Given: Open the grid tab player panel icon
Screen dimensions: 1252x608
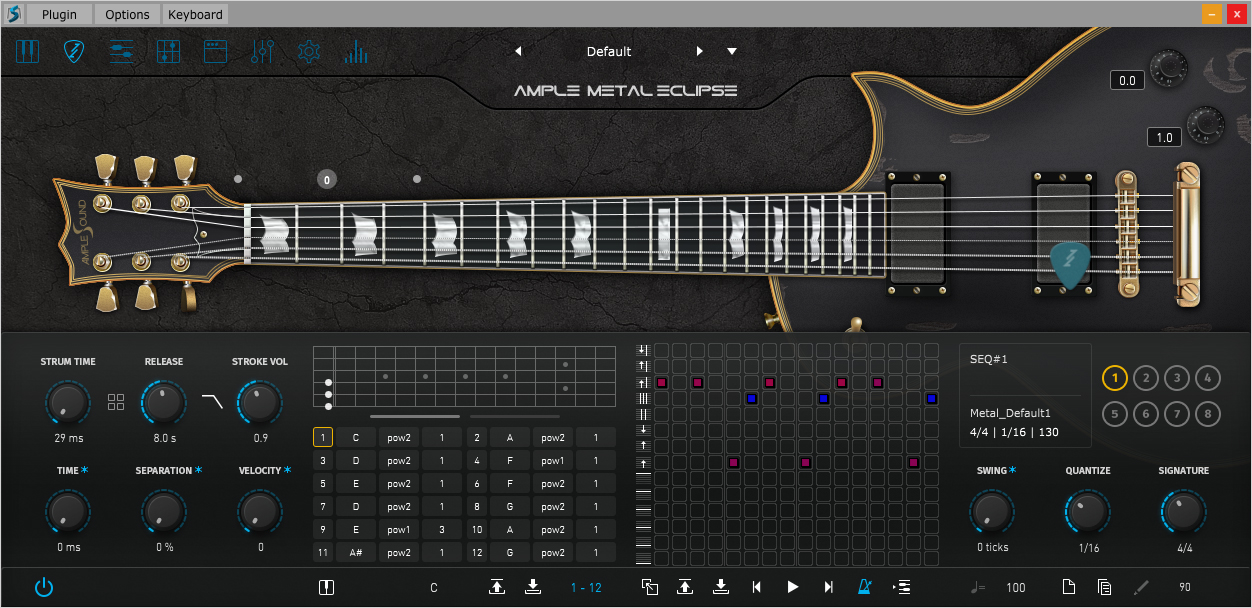Looking at the screenshot, I should 168,51.
